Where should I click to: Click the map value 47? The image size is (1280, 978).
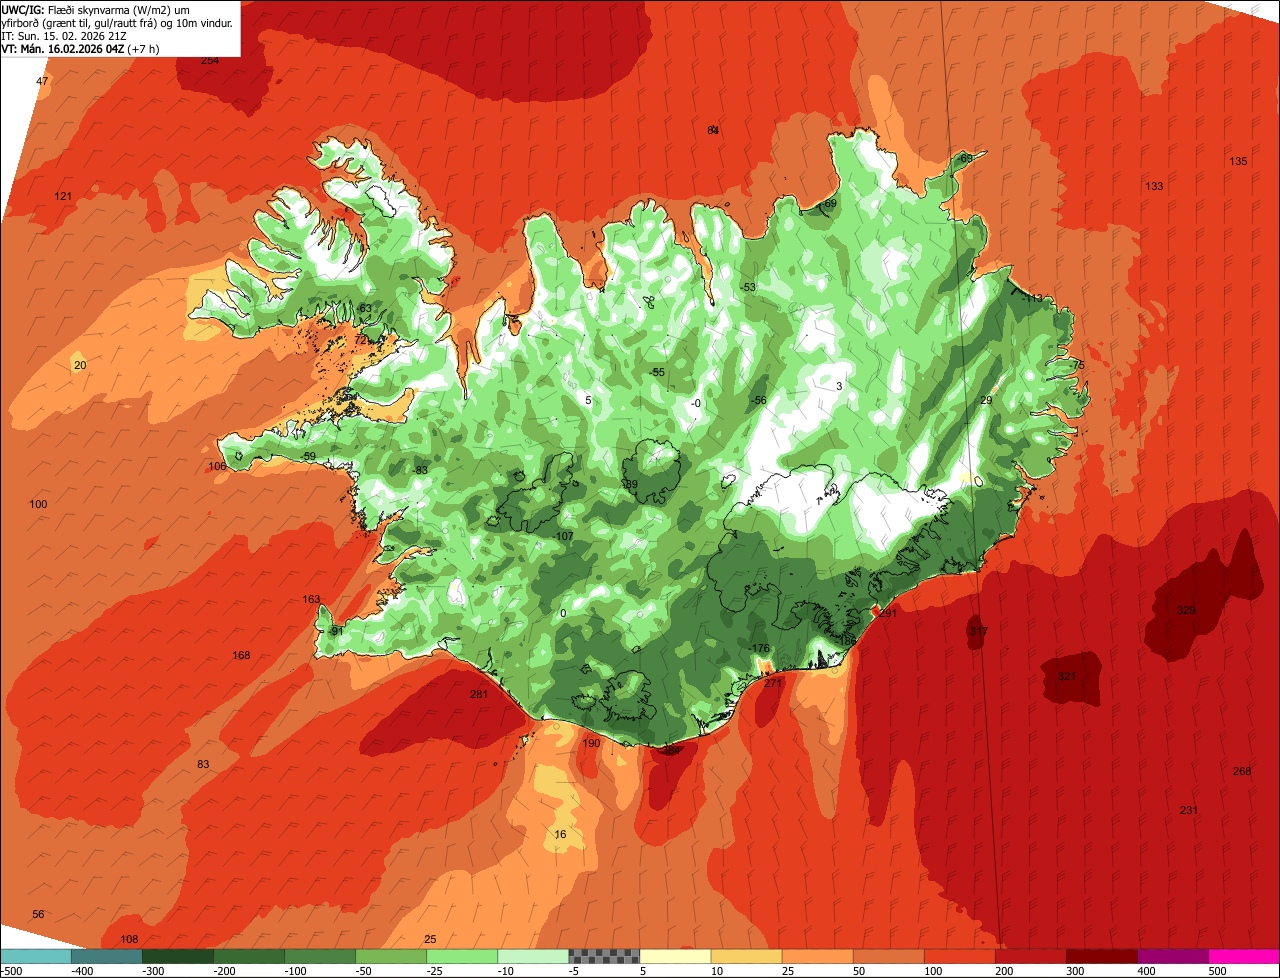click(42, 81)
